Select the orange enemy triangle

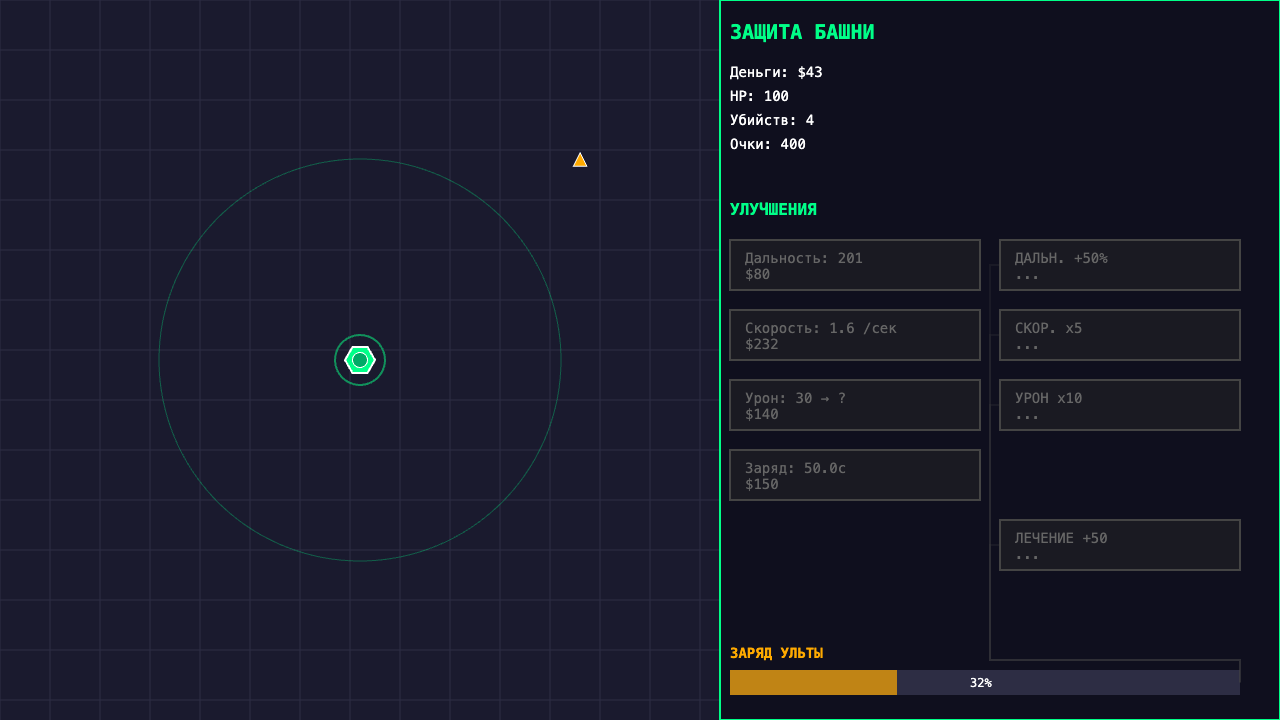(x=580, y=159)
